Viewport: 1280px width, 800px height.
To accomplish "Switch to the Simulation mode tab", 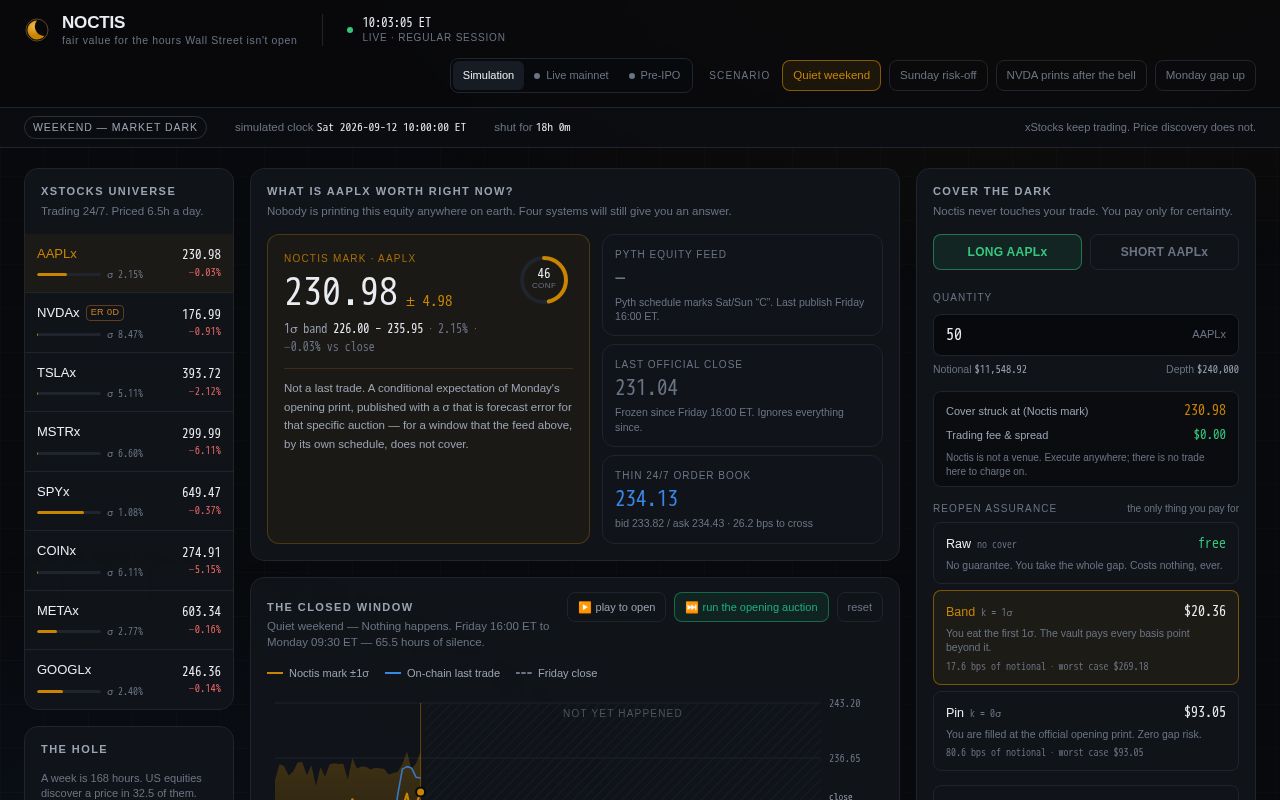I will coord(488,75).
